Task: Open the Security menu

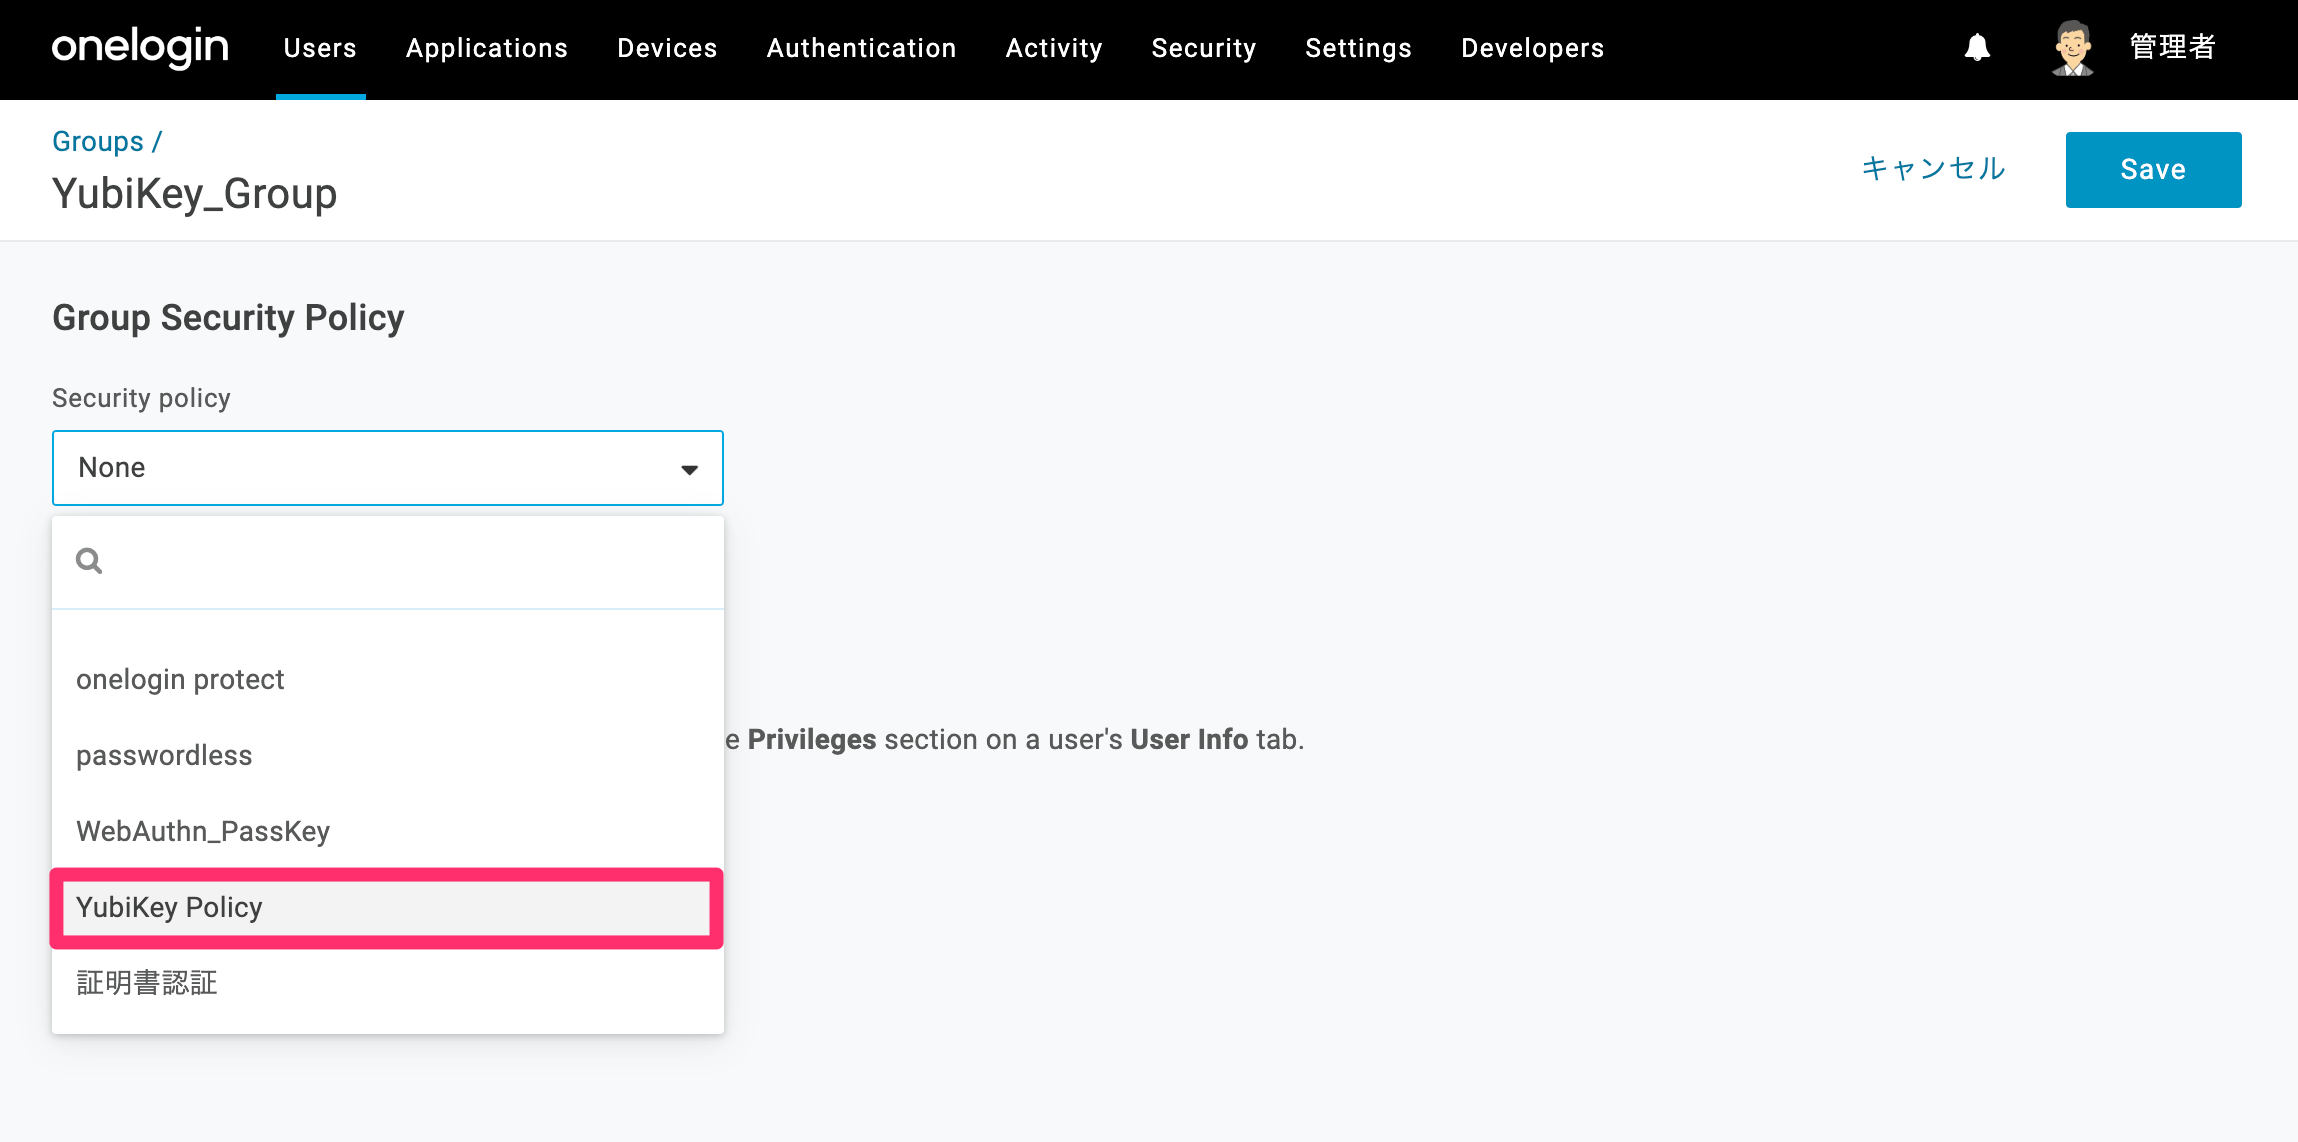Action: pyautogui.click(x=1204, y=48)
